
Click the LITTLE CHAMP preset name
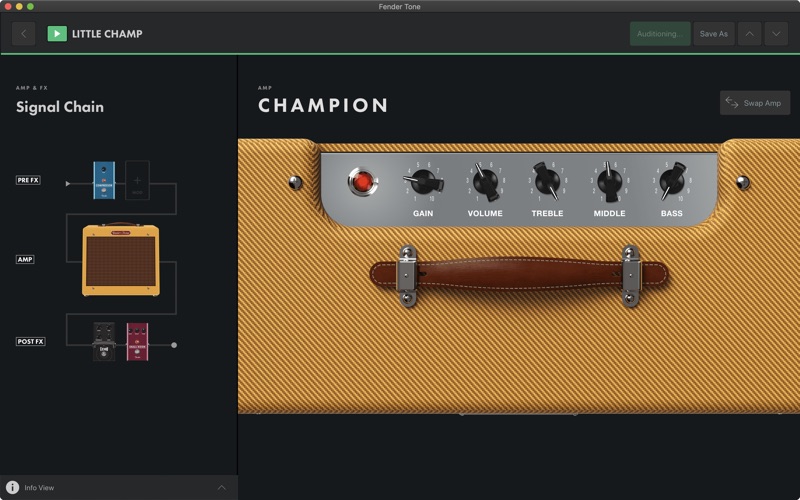(107, 34)
